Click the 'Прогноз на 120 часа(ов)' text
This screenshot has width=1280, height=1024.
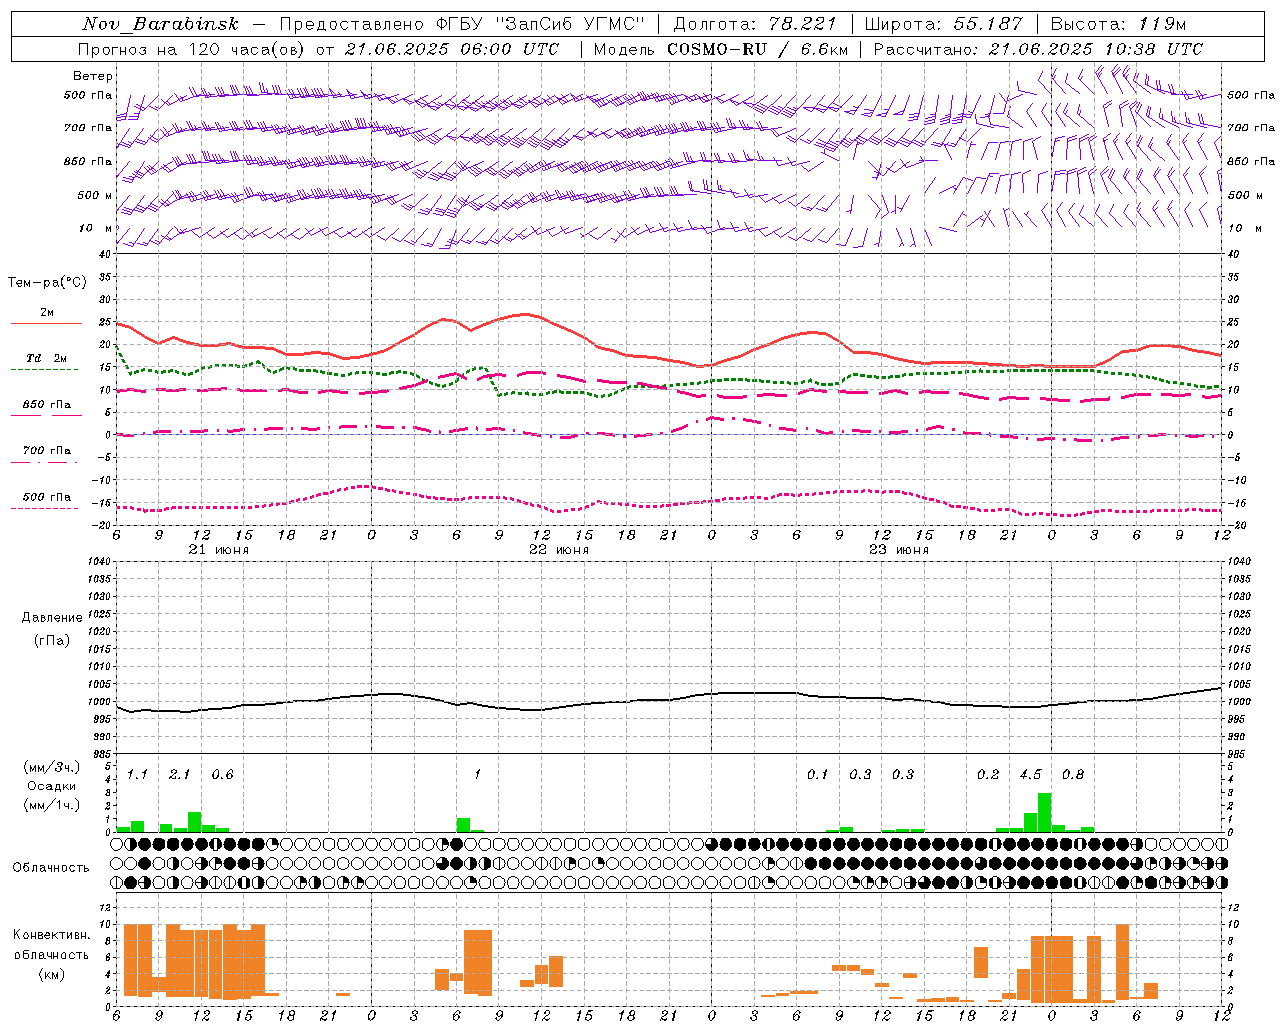point(191,49)
